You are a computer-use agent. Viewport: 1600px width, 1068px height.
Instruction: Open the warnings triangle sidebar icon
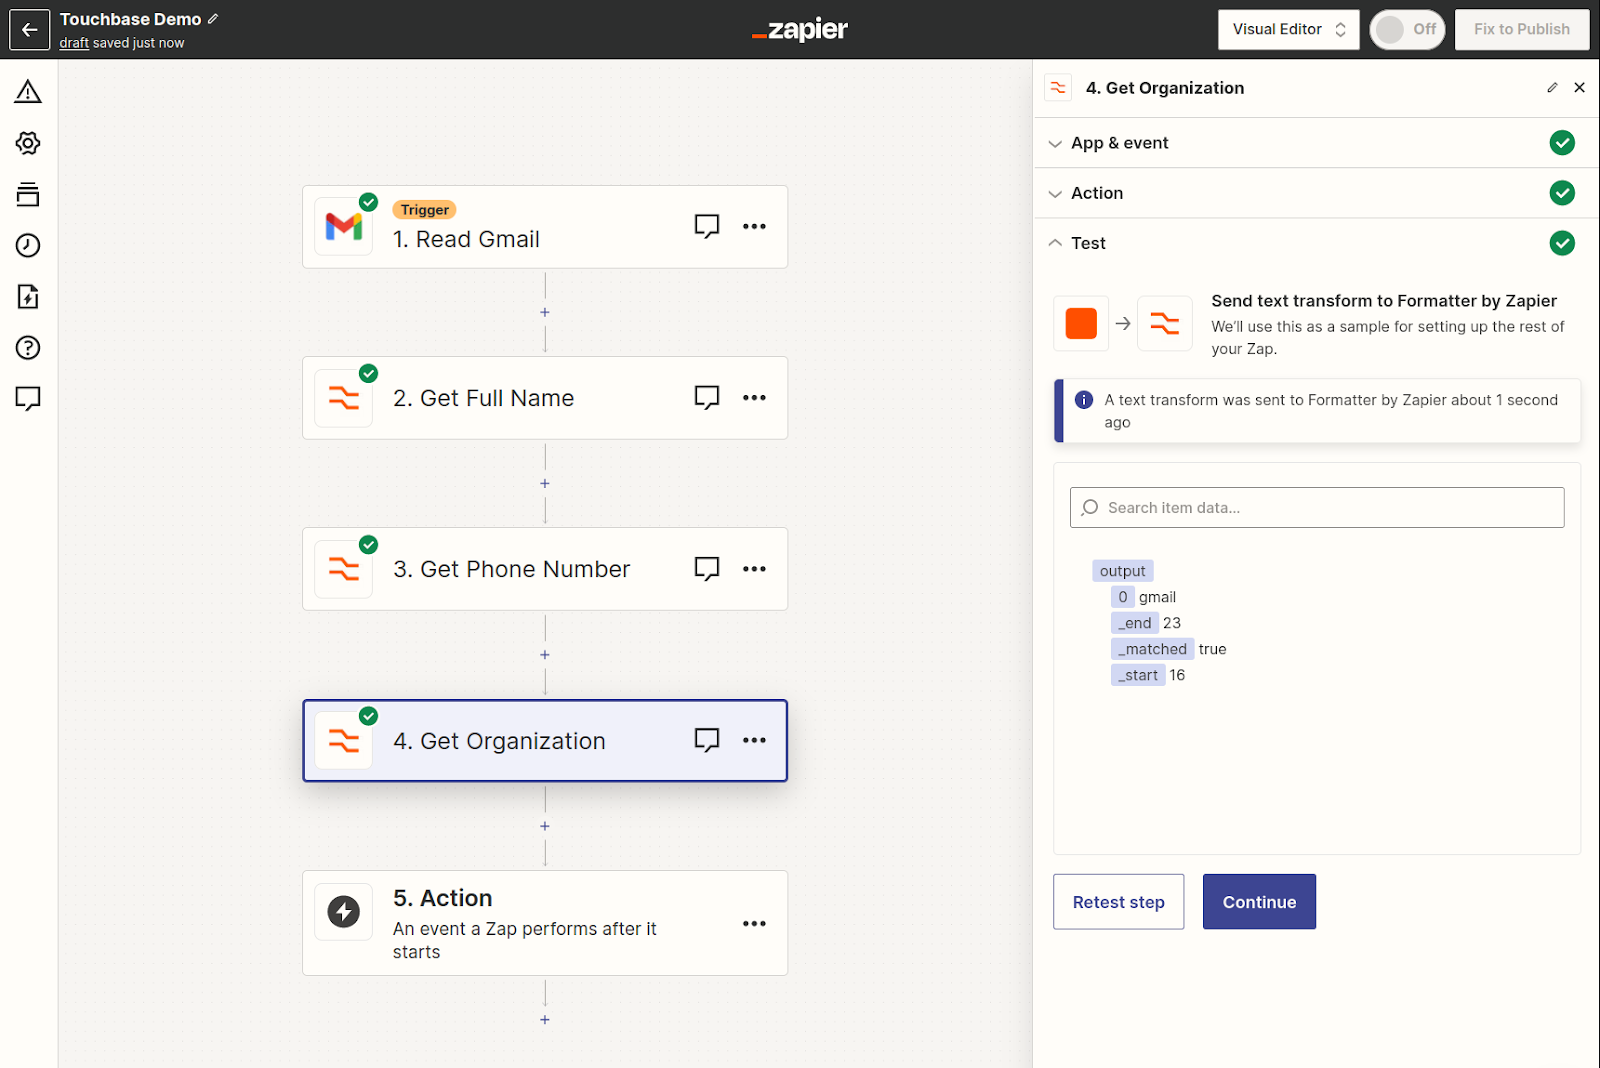[28, 92]
